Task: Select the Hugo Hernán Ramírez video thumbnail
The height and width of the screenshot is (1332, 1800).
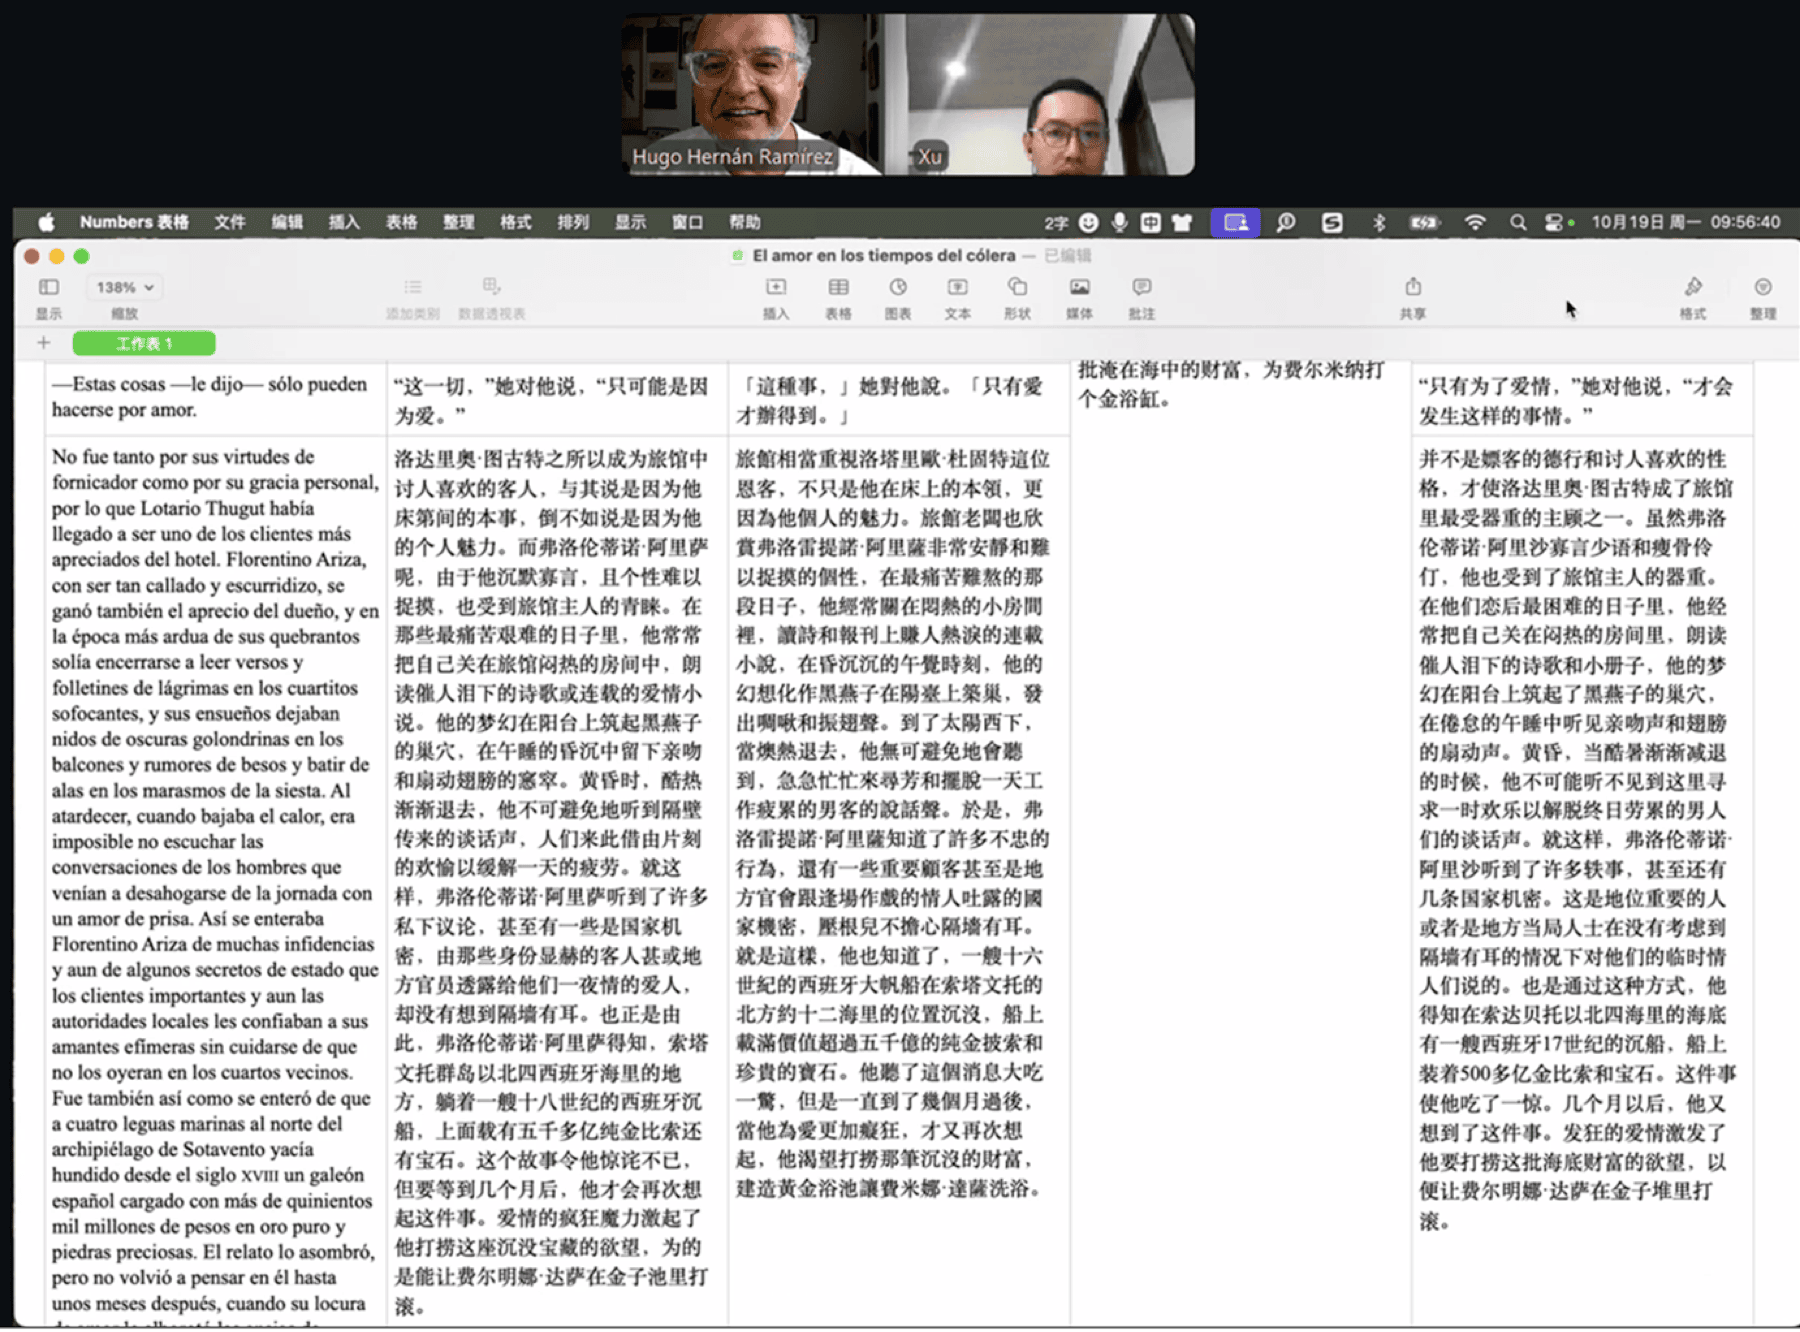Action: [753, 95]
